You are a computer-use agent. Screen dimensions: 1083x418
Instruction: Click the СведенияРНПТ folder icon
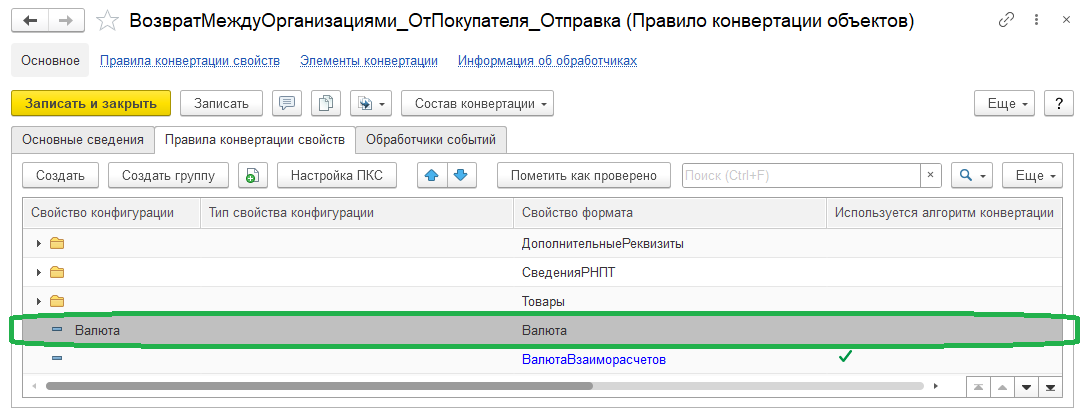point(57,272)
